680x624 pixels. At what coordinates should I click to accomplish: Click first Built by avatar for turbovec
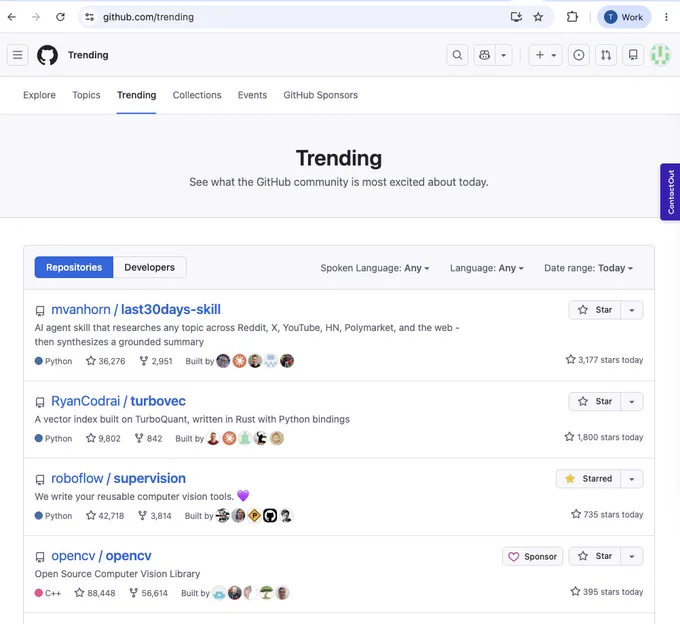coord(213,438)
